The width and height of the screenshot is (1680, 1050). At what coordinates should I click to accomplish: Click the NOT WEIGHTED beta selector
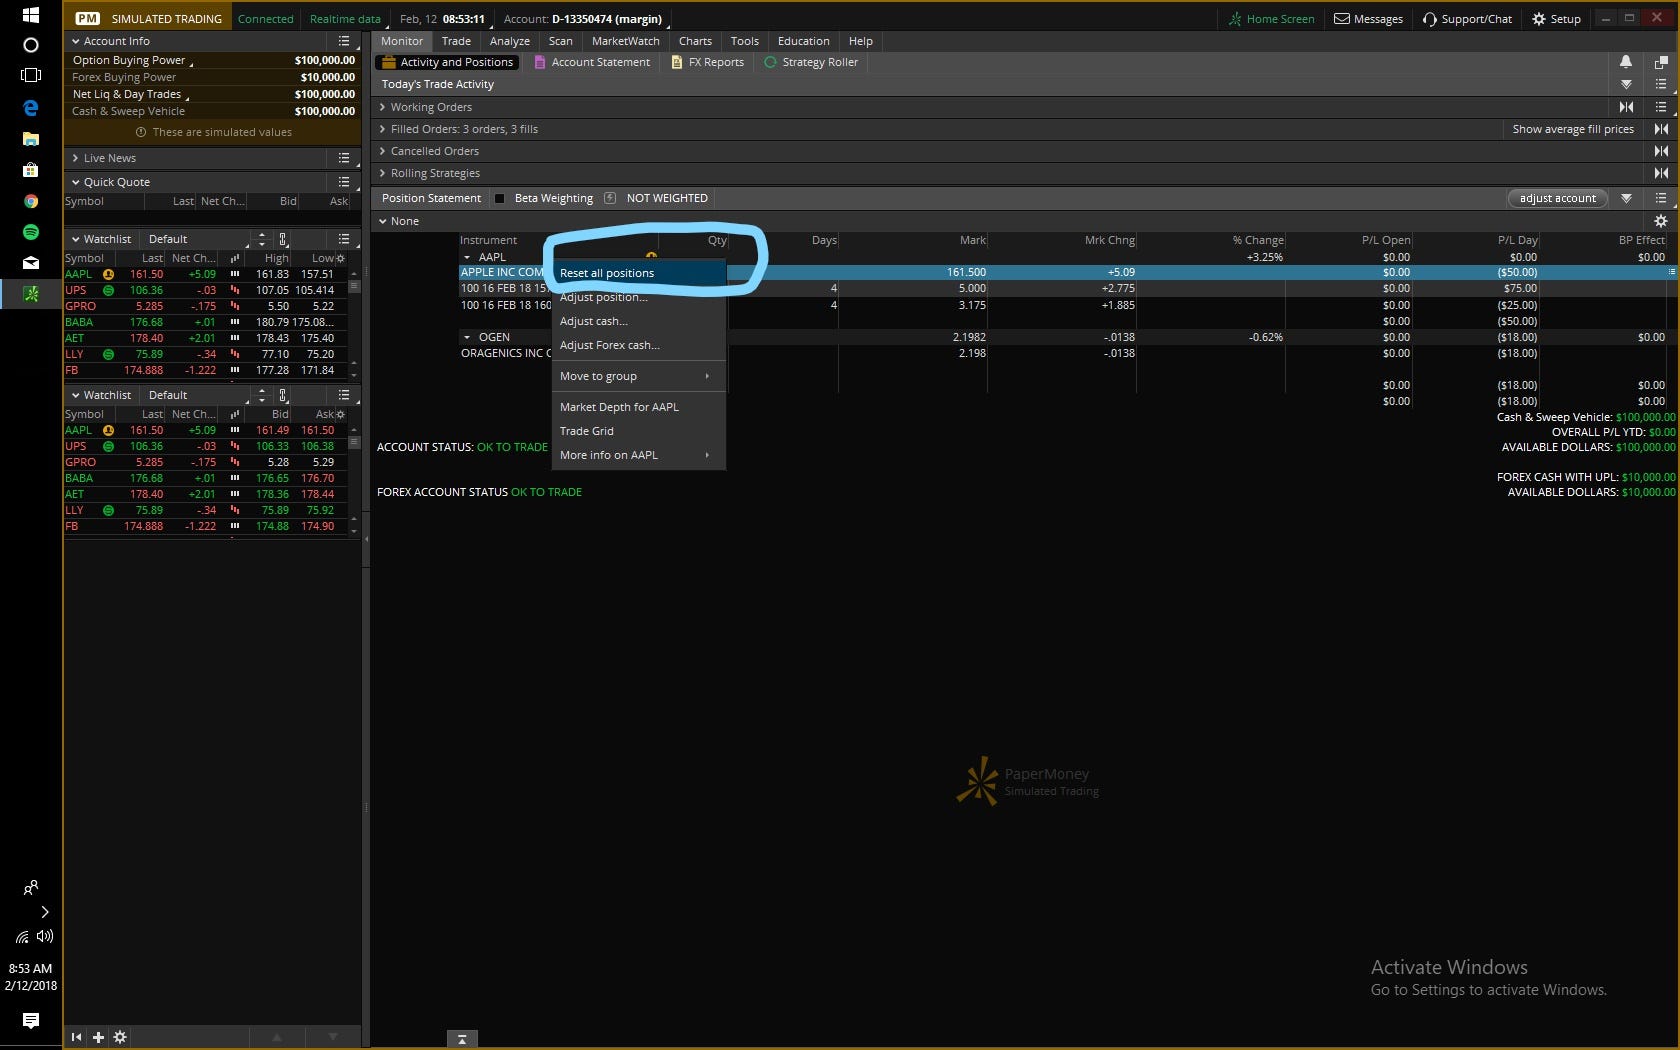click(666, 198)
